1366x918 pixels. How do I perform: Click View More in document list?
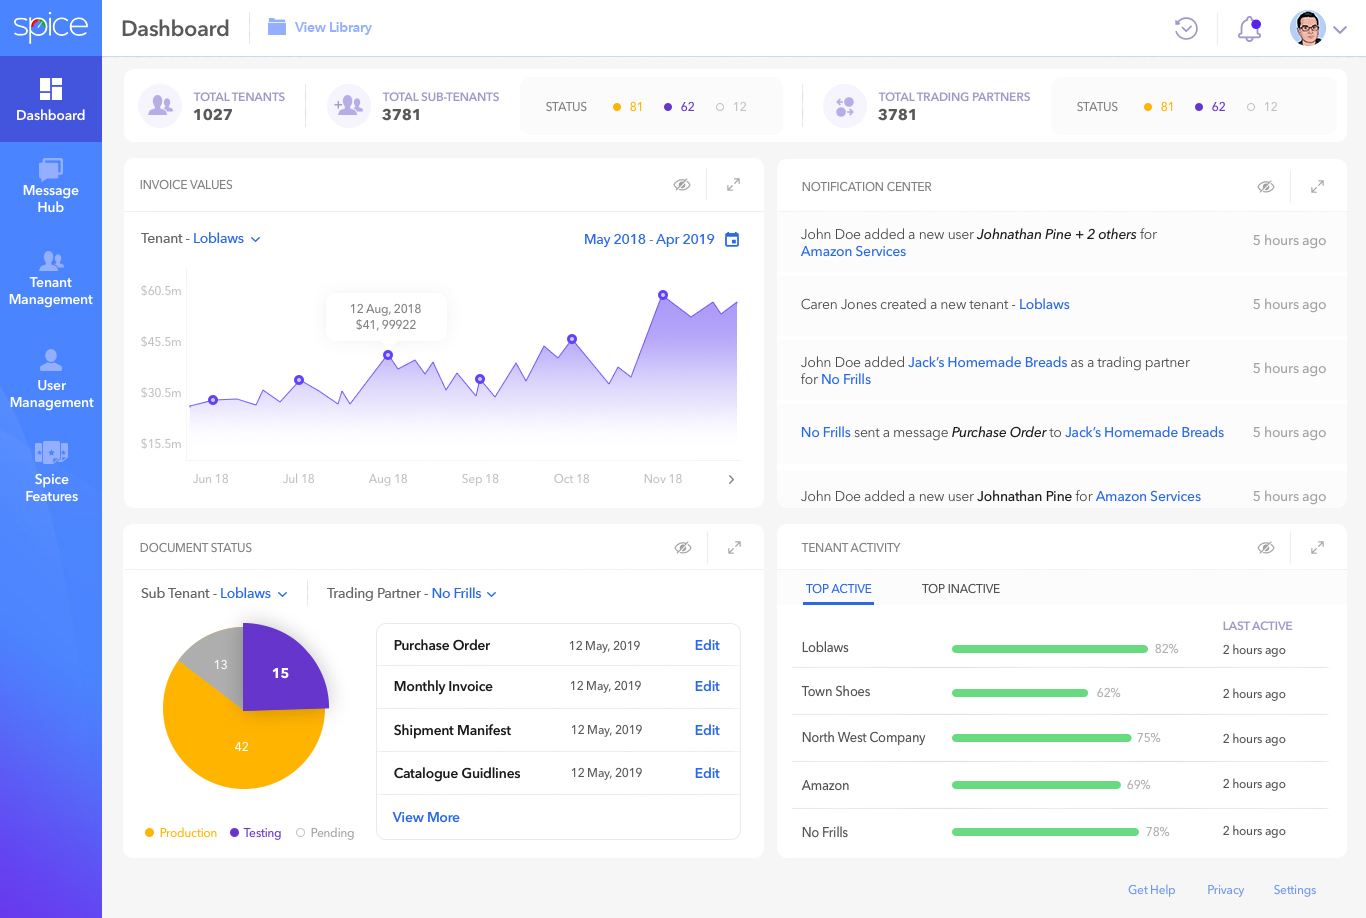[426, 817]
